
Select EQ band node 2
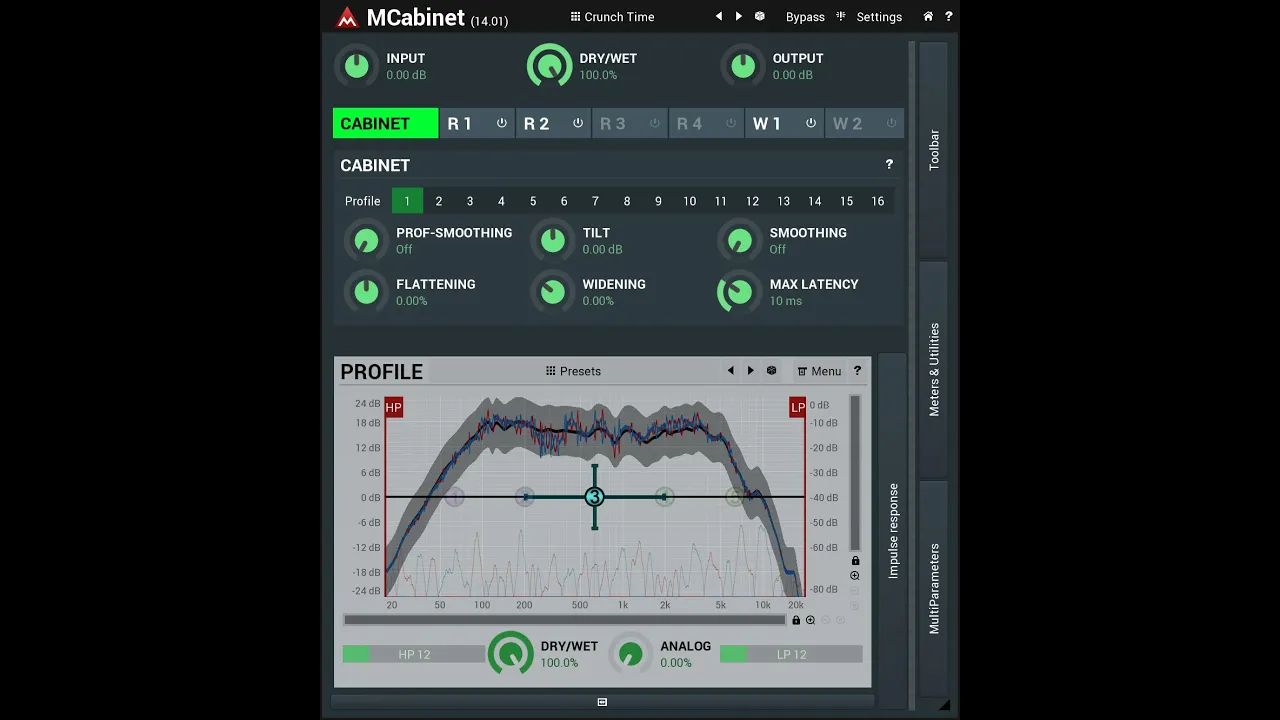tap(525, 497)
